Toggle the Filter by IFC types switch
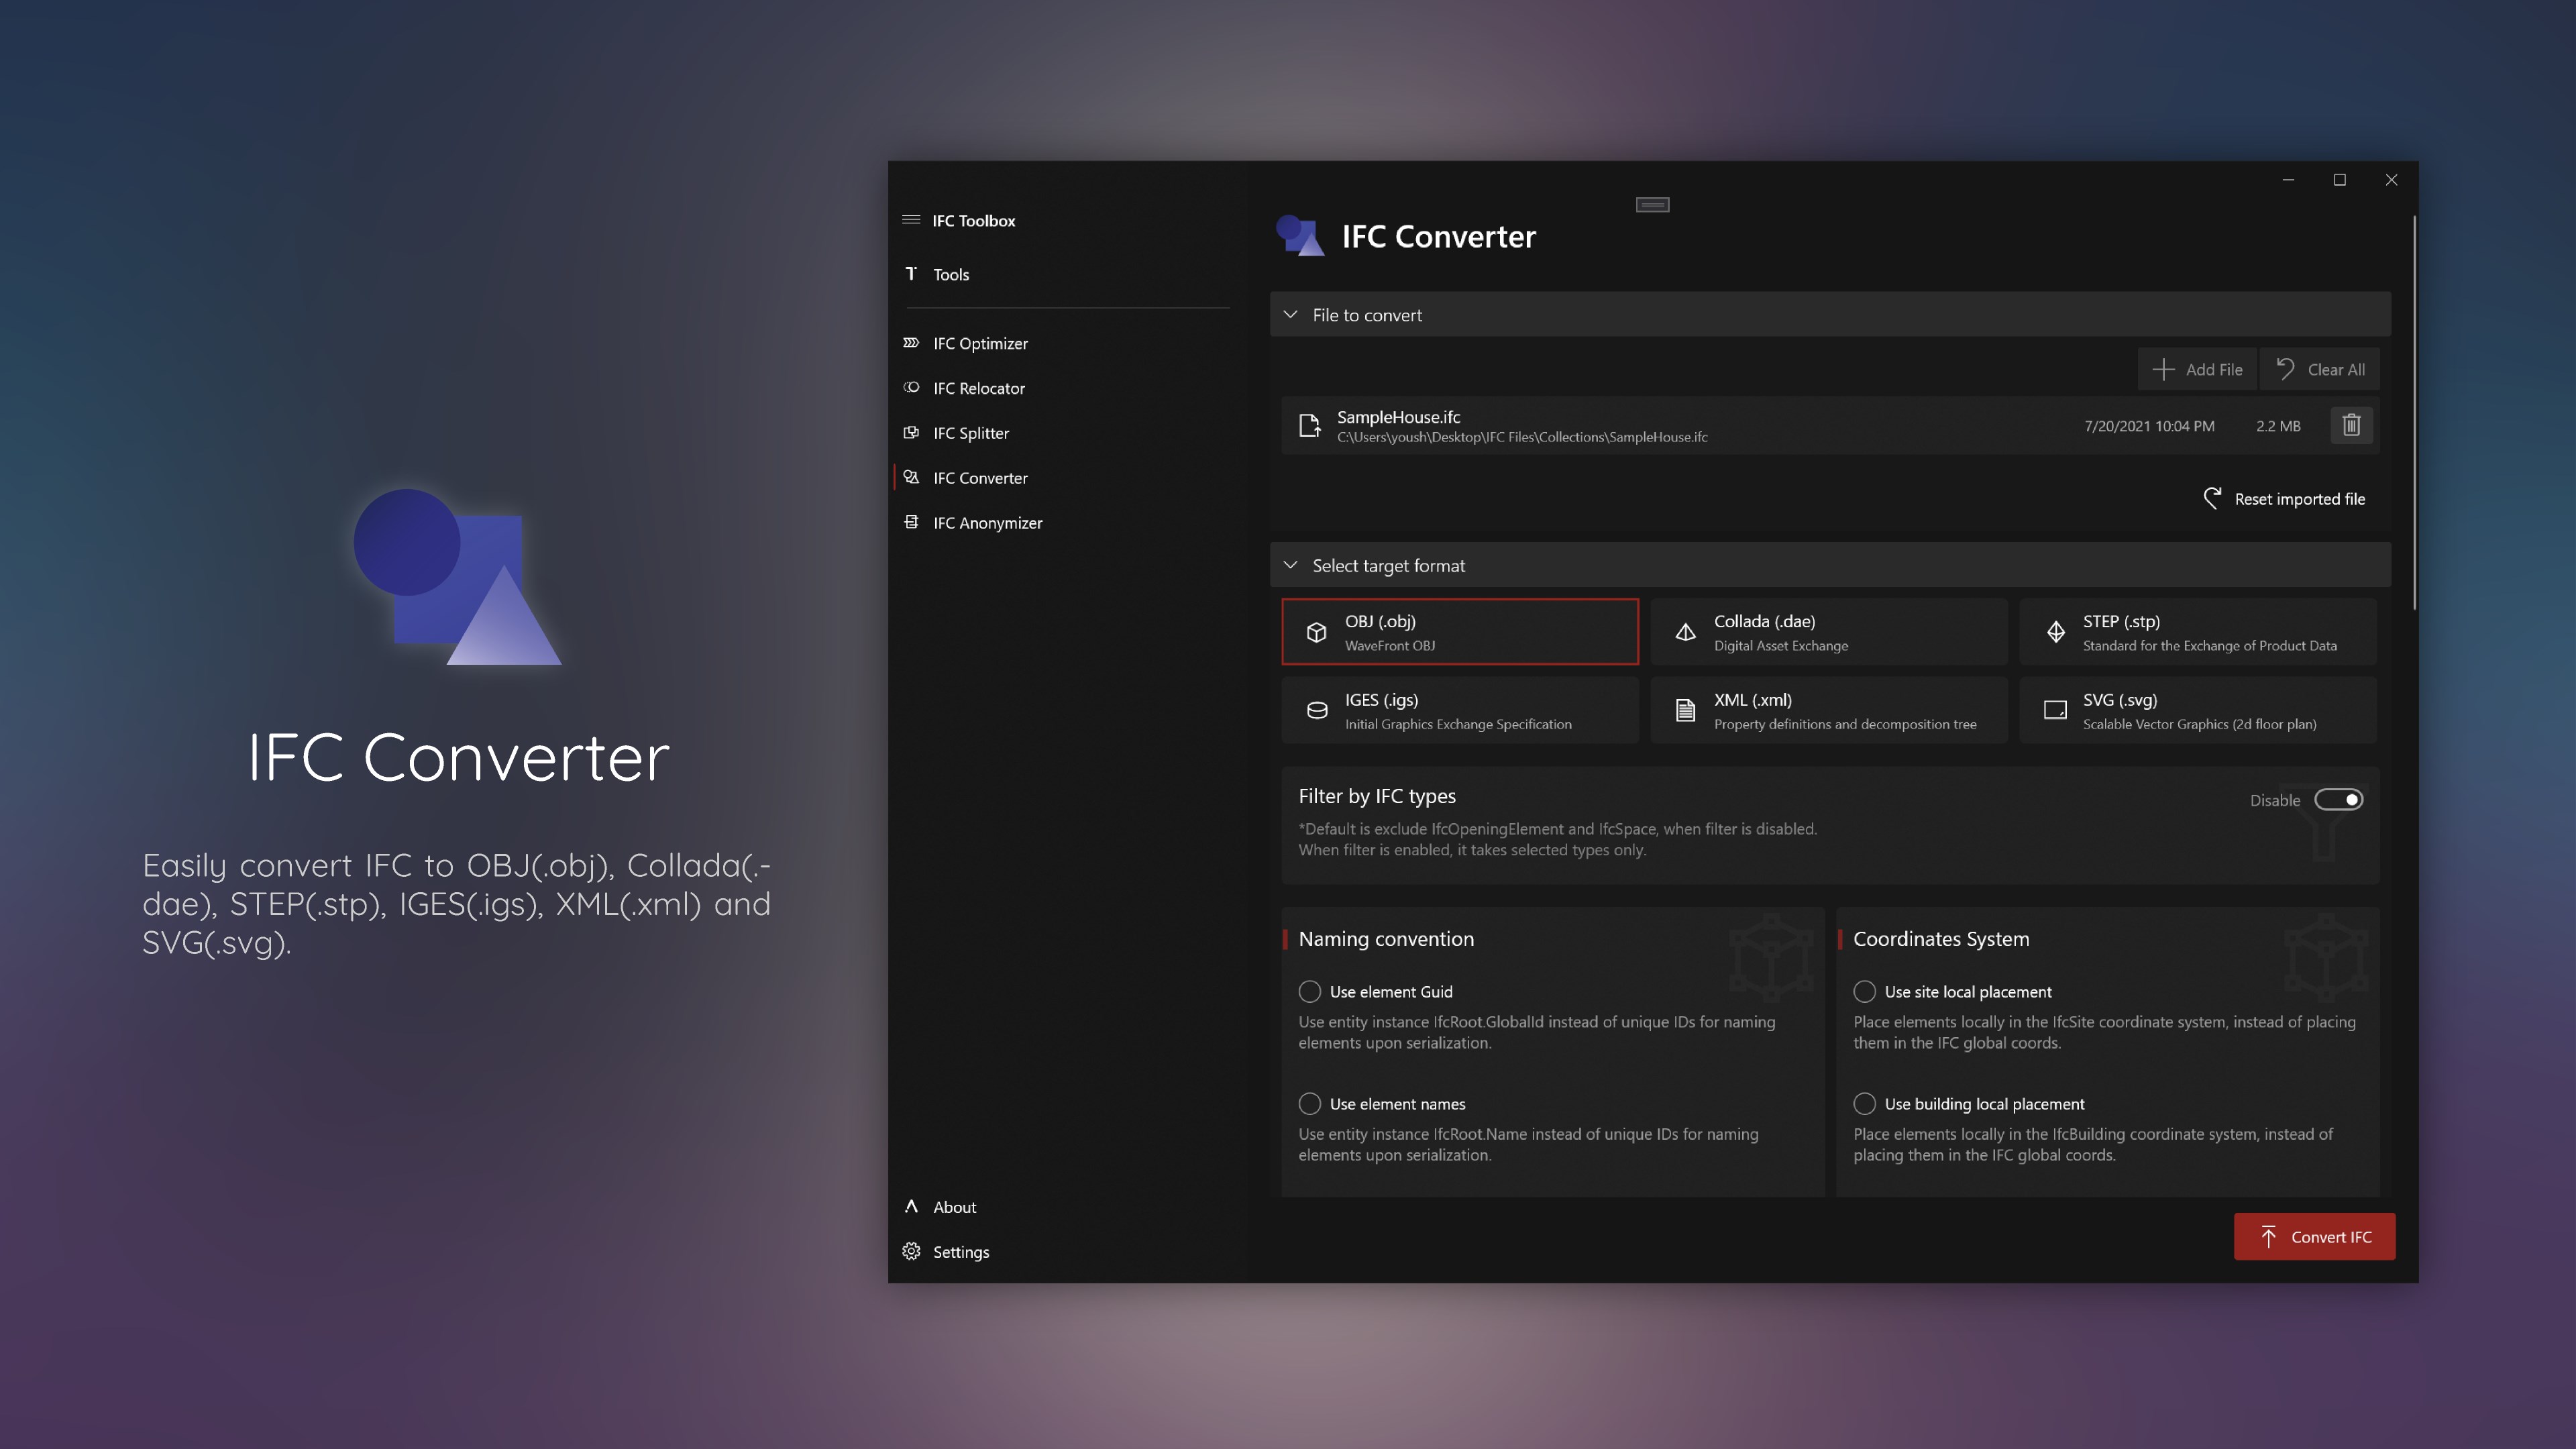2576x1449 pixels. 2338,800
